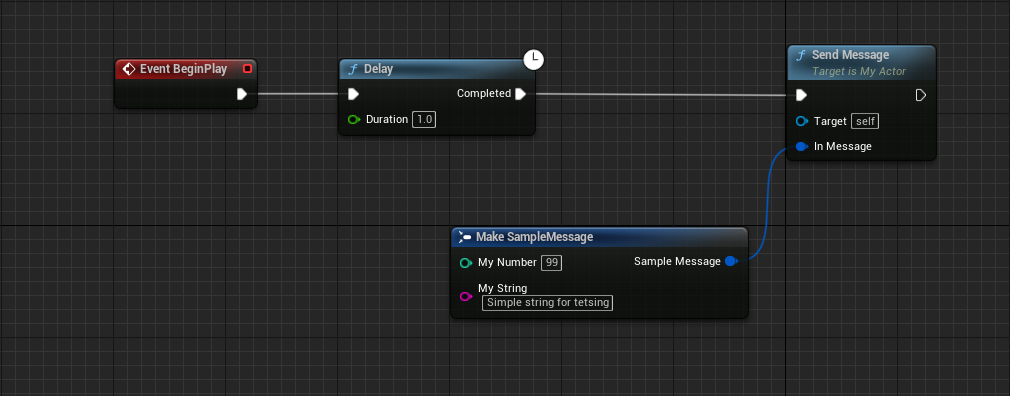Select the Delay node title bar
The height and width of the screenshot is (396, 1010).
point(437,69)
